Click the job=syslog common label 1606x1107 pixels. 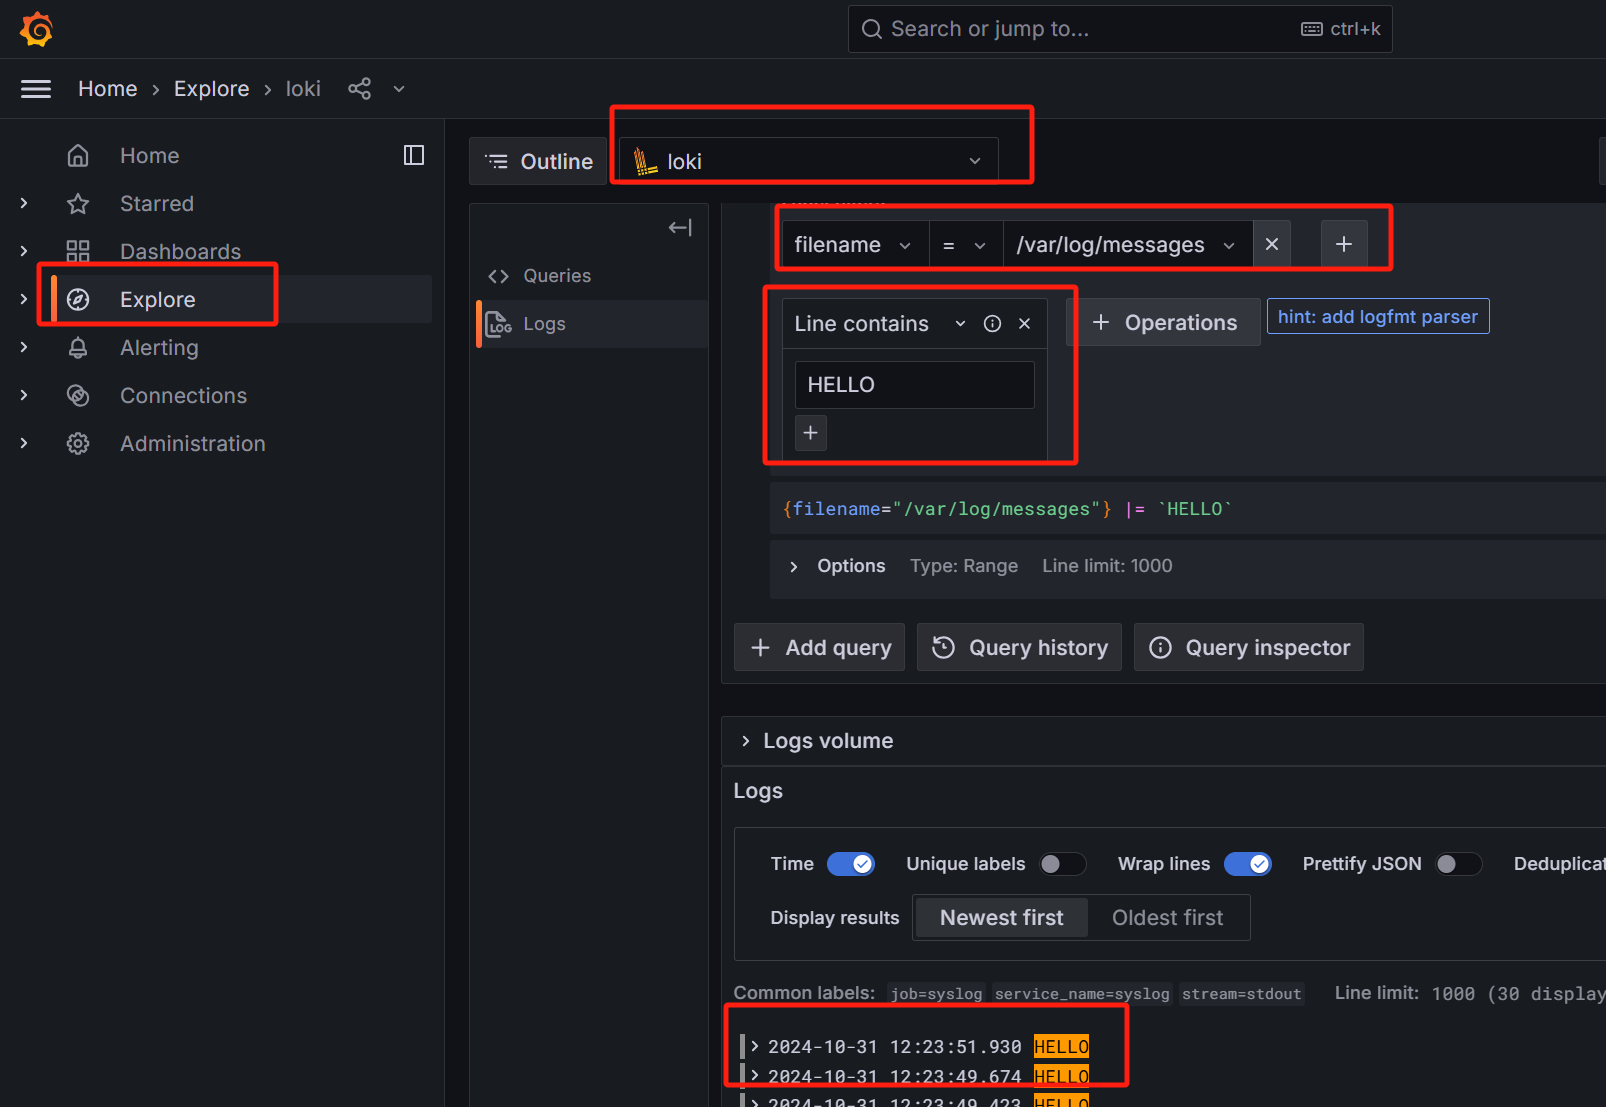(936, 994)
